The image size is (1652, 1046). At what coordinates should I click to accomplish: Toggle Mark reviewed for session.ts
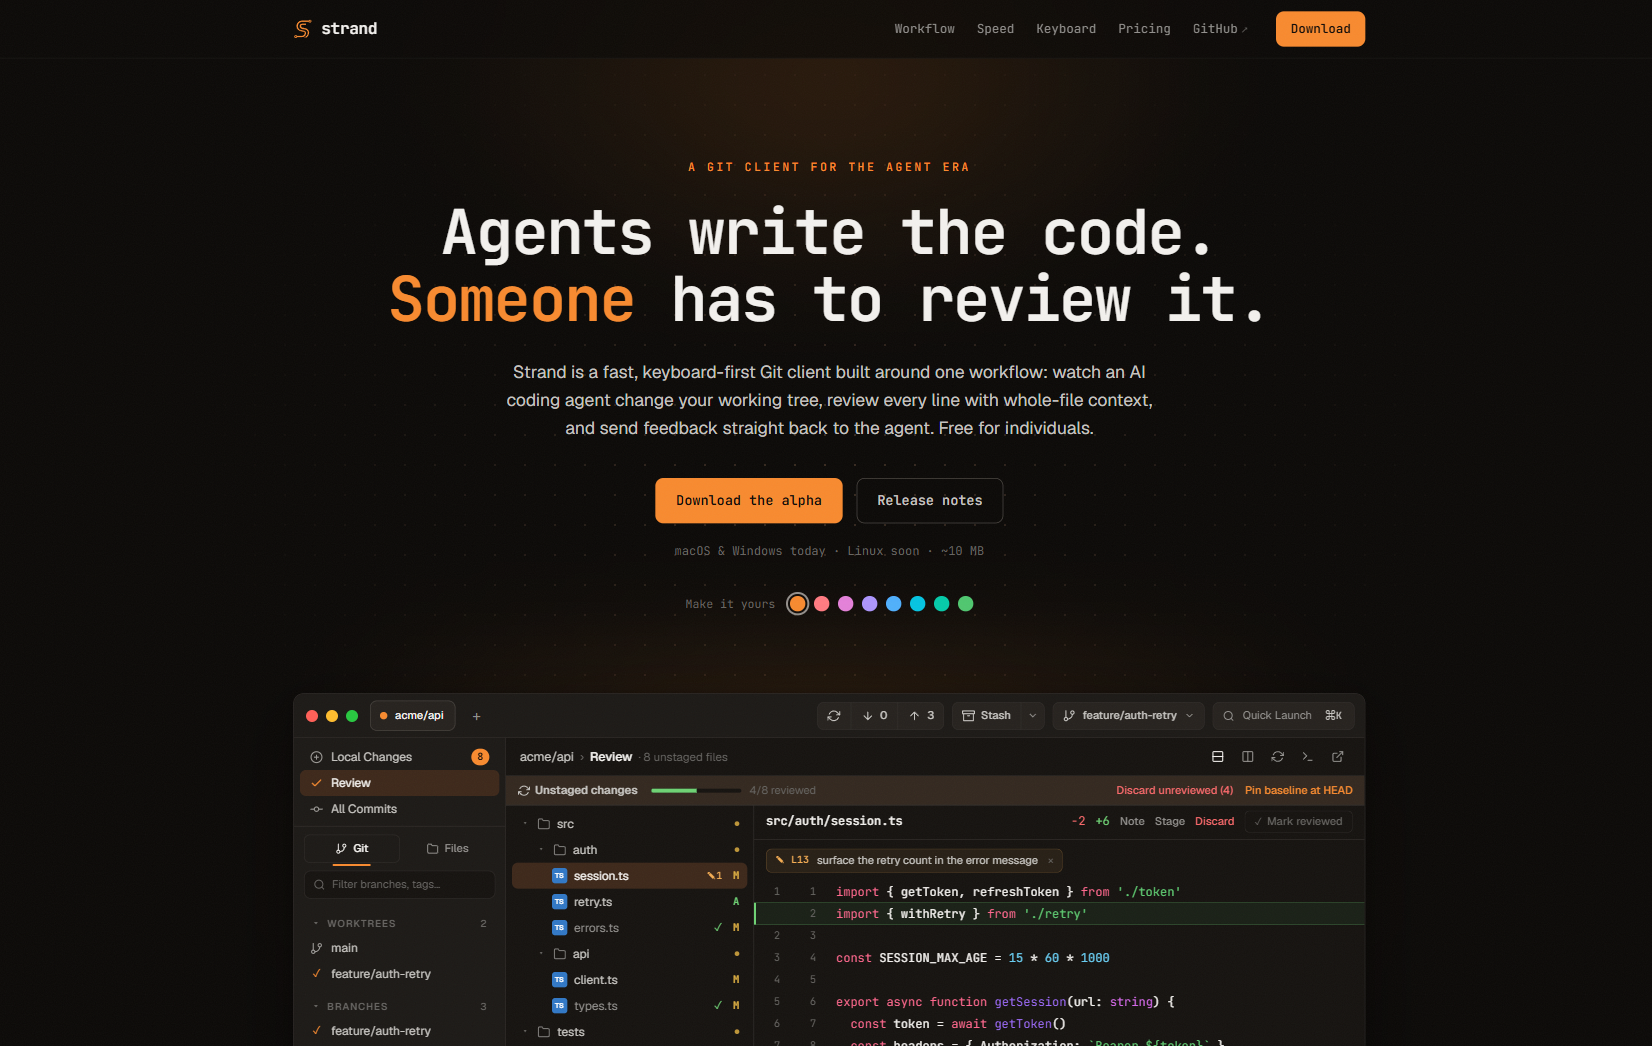tap(1299, 822)
